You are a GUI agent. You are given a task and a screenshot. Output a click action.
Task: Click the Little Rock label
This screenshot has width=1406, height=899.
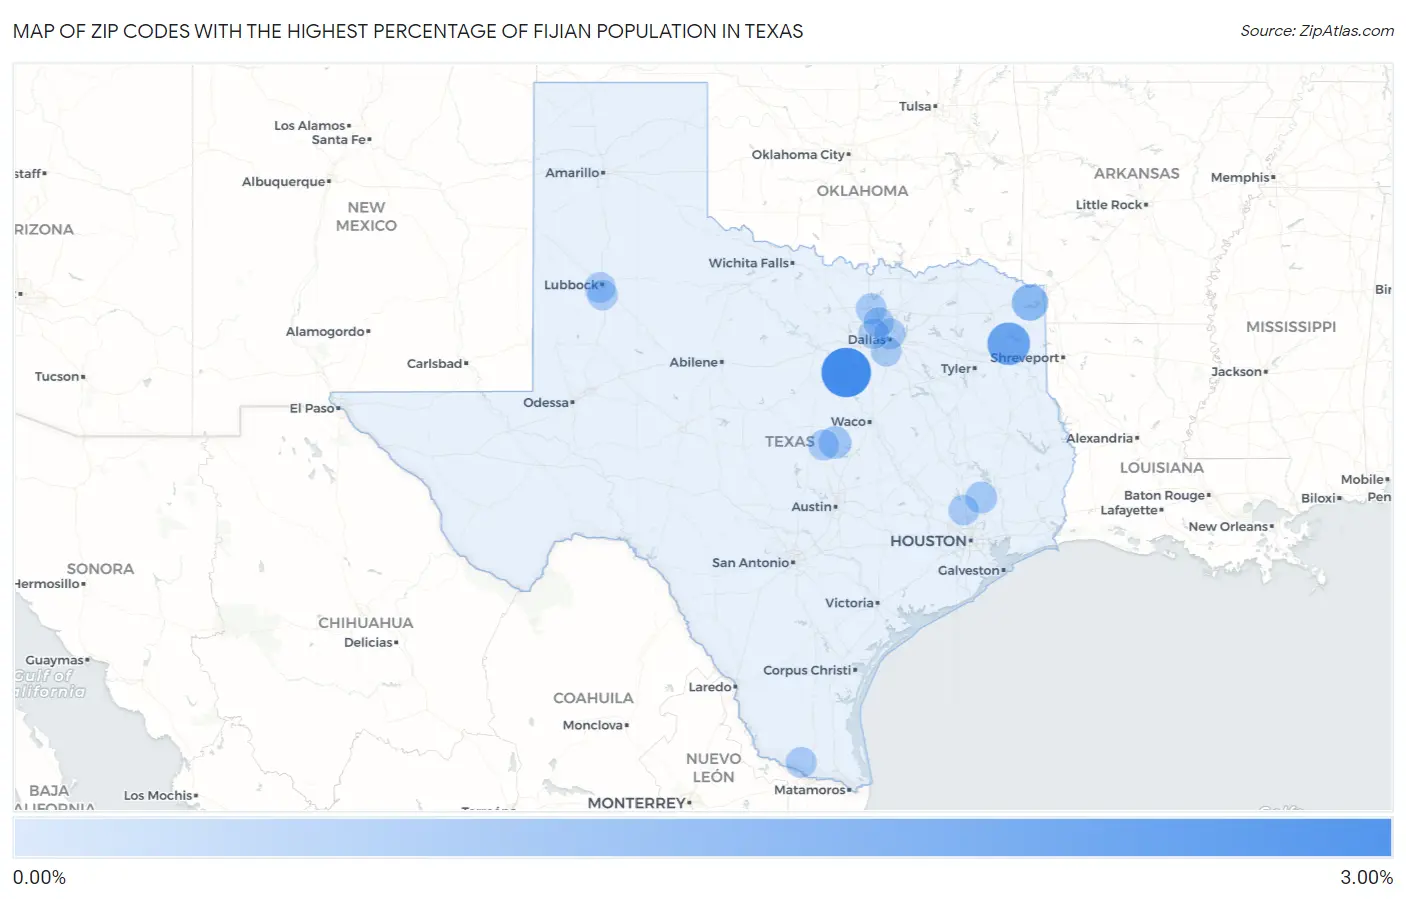click(1109, 205)
